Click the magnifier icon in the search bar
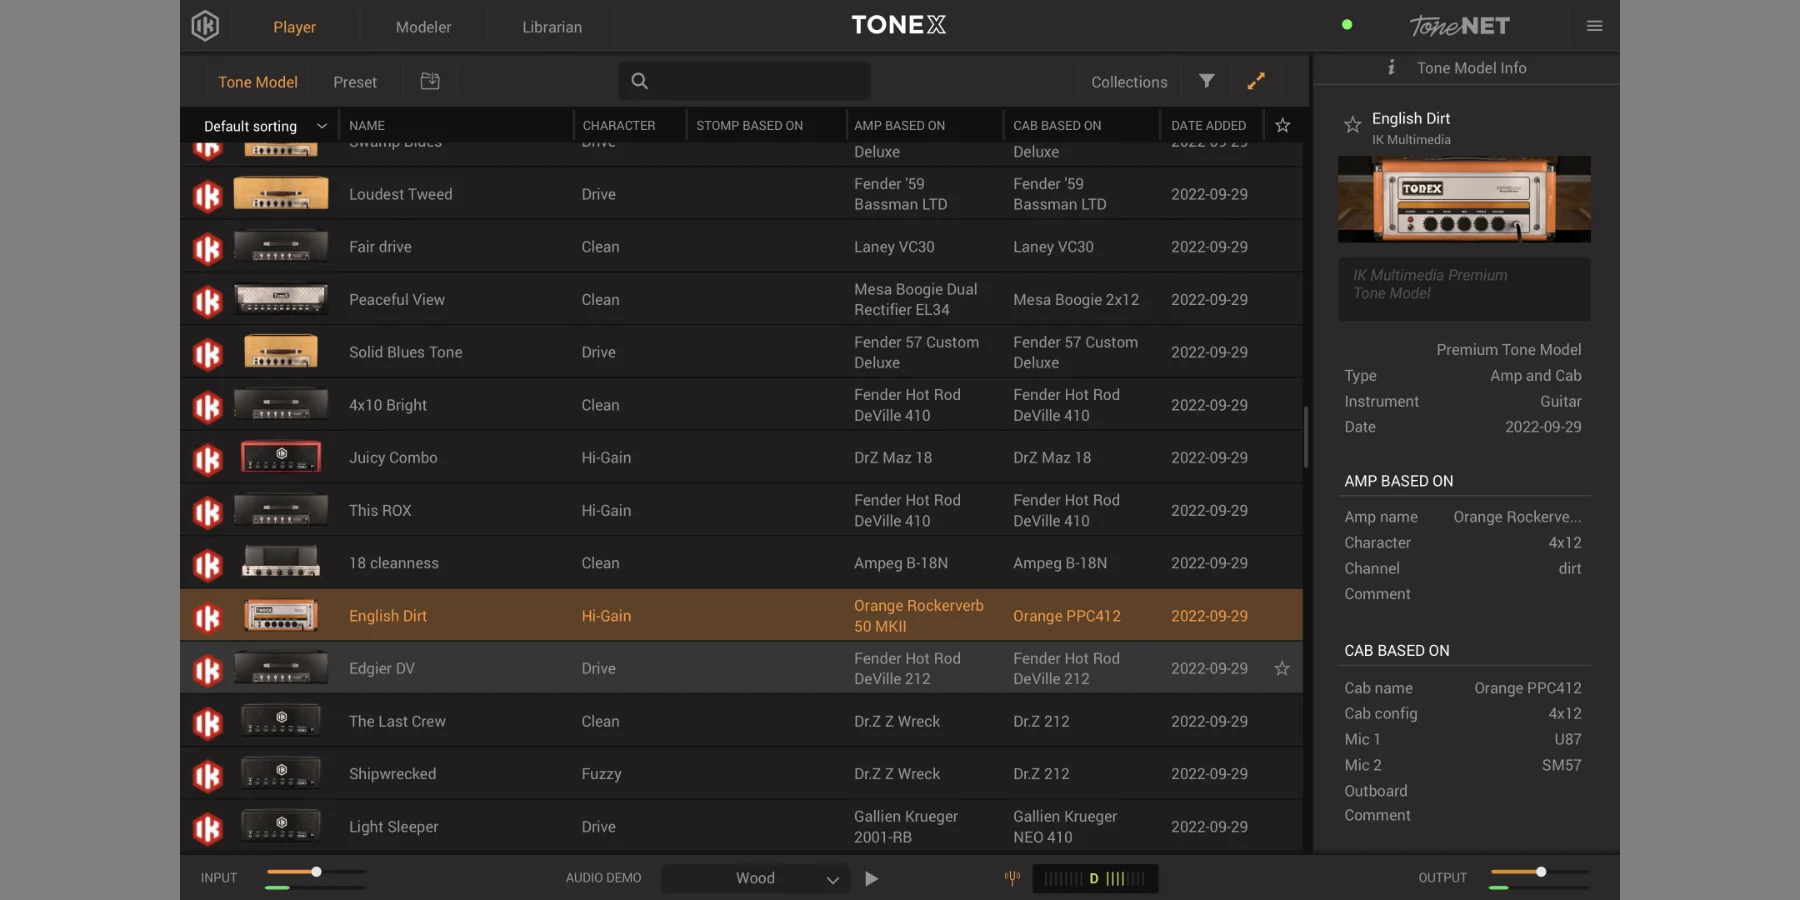 point(639,81)
